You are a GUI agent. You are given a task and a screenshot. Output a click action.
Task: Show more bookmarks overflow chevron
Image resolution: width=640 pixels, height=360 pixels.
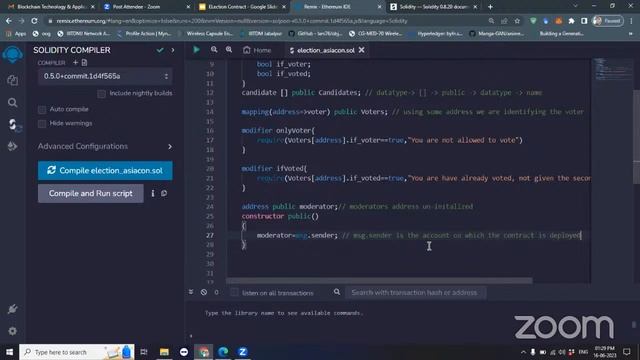click(x=631, y=33)
